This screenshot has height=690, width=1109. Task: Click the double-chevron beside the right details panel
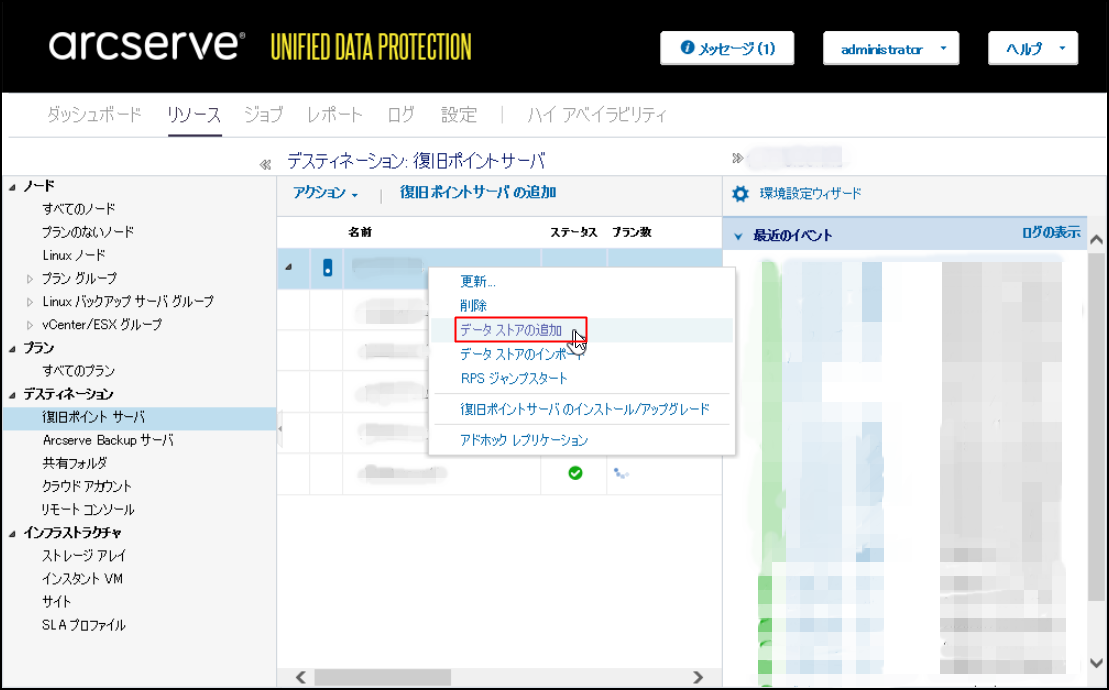coord(738,158)
